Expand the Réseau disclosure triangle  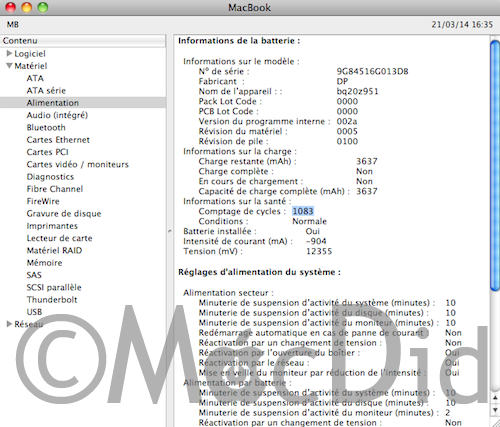[x=9, y=324]
